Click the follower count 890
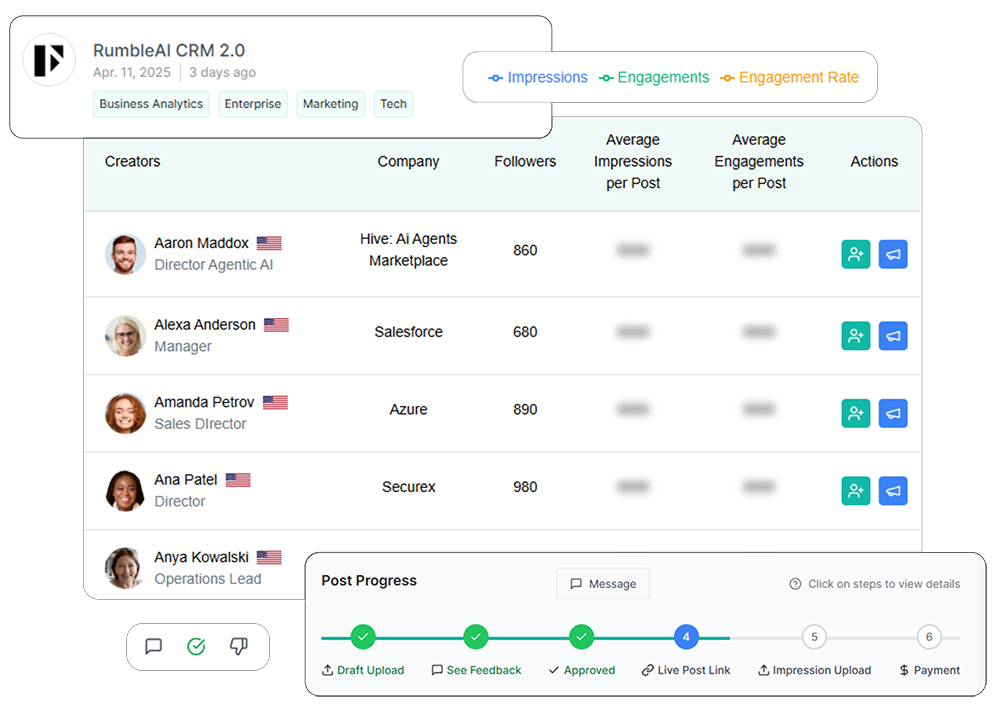 click(x=525, y=410)
